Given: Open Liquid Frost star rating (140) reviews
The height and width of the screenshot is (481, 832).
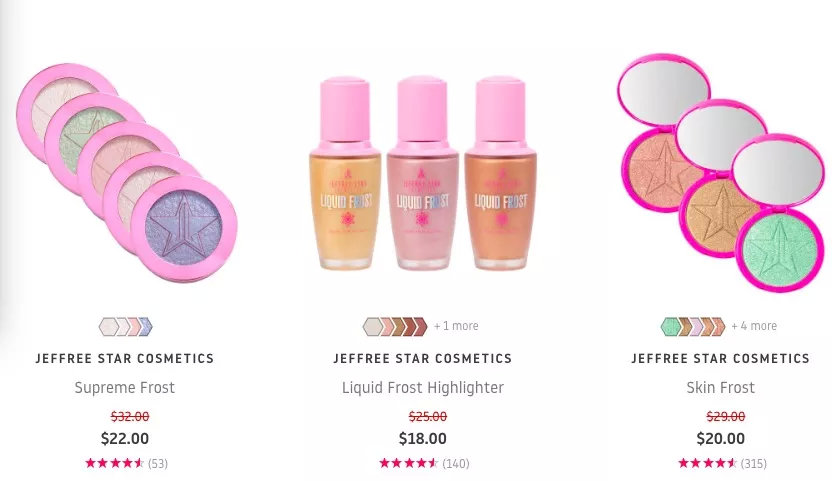Looking at the screenshot, I should [x=424, y=463].
